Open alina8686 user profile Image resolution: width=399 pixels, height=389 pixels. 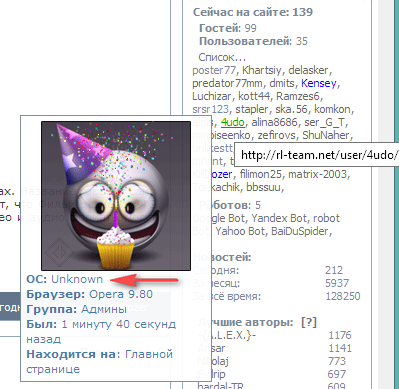pos(274,122)
